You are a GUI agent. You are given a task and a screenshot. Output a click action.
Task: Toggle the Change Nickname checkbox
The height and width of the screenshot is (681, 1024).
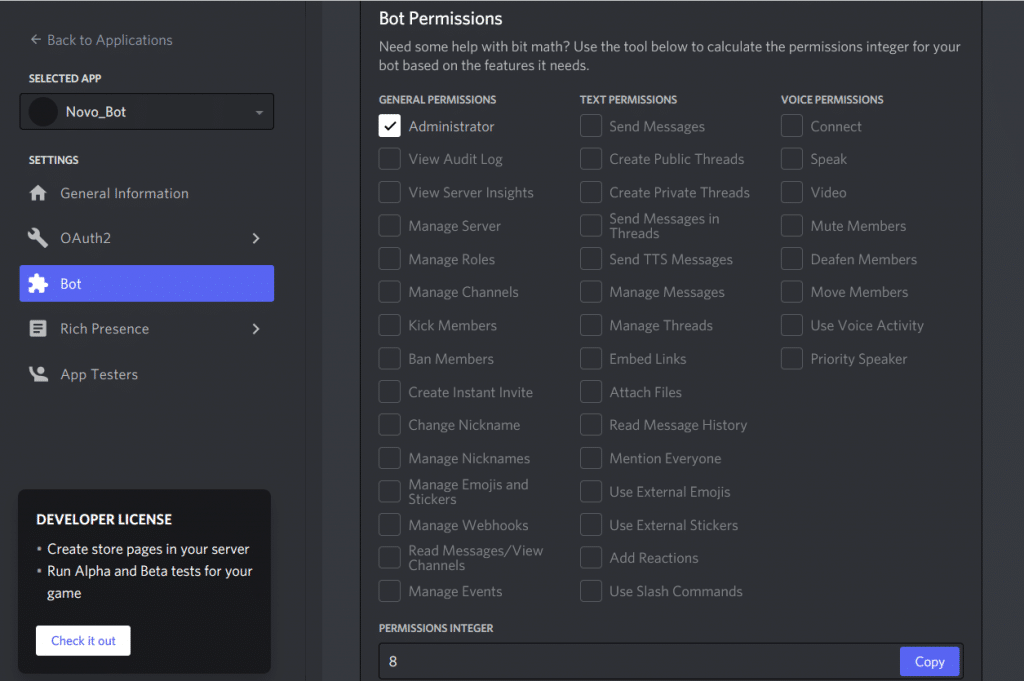click(x=390, y=424)
